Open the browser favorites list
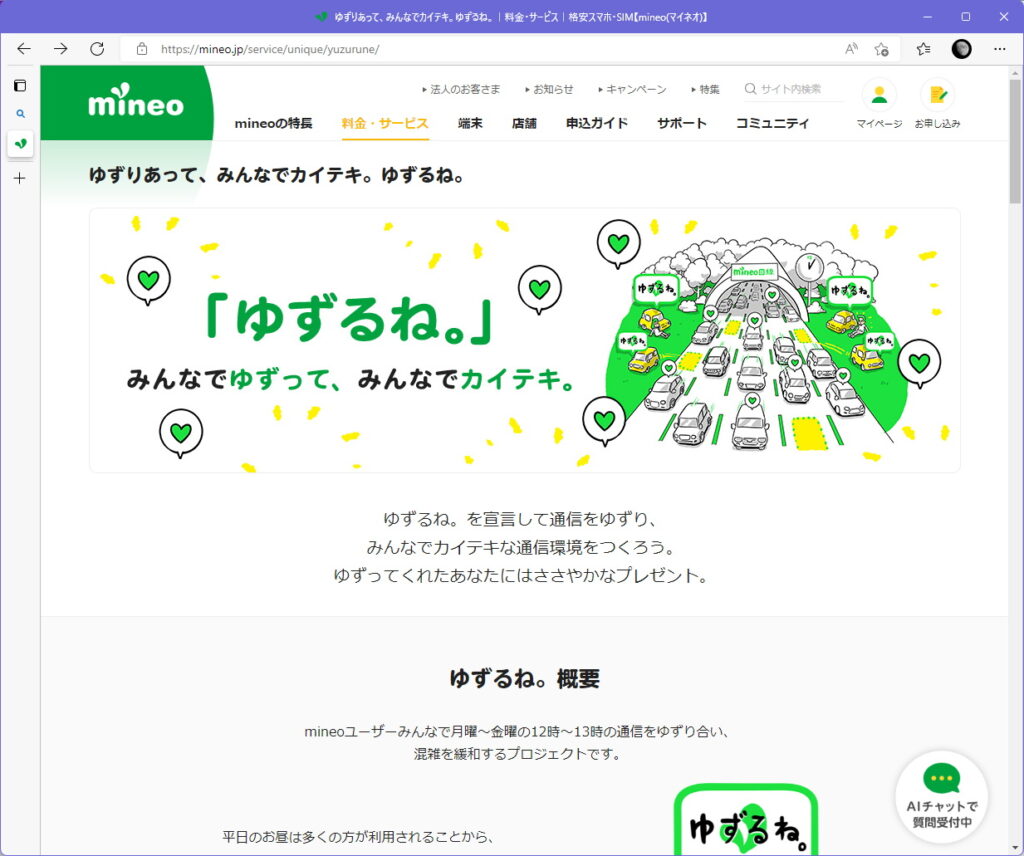This screenshot has width=1024, height=856. click(923, 49)
